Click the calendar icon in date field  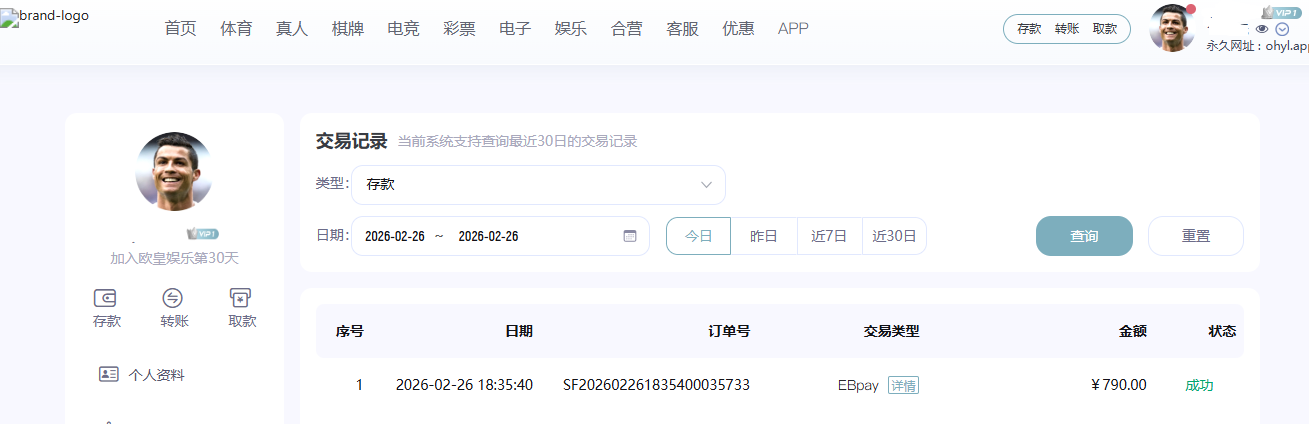coord(630,236)
